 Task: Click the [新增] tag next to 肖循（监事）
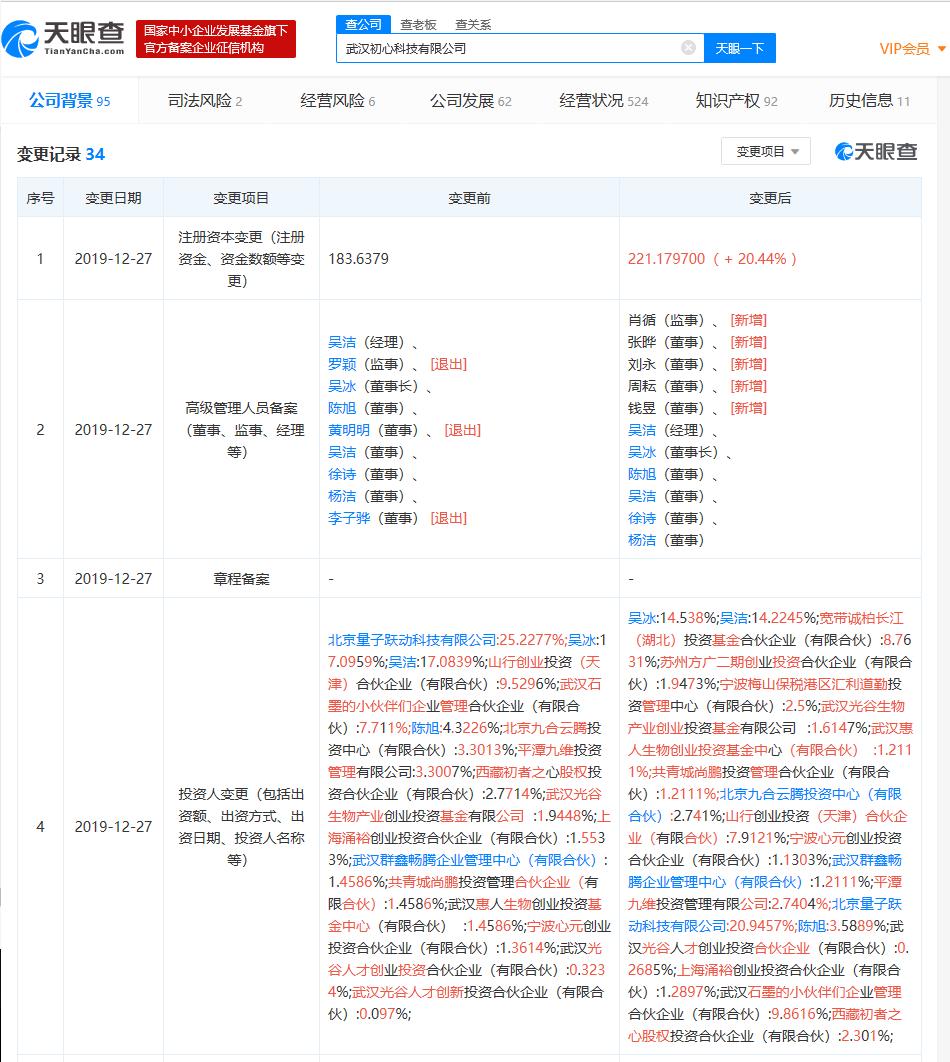click(747, 319)
